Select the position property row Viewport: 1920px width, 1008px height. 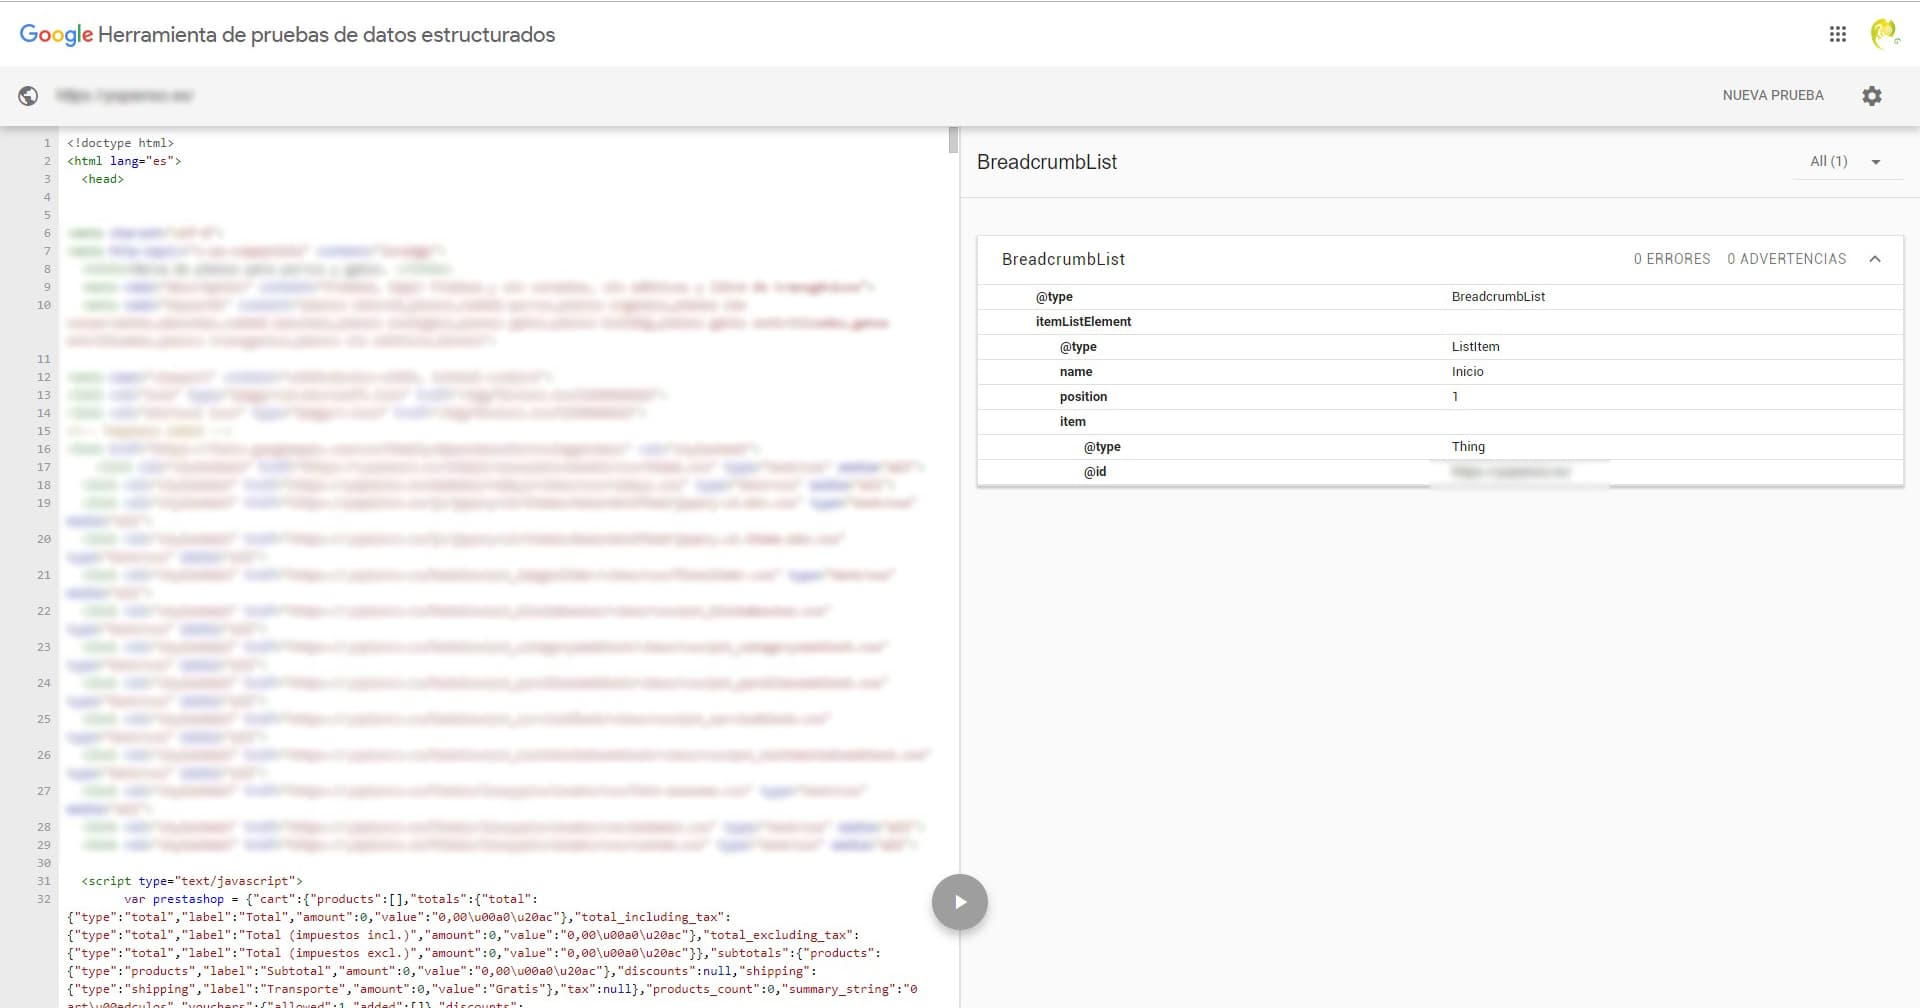click(1083, 397)
